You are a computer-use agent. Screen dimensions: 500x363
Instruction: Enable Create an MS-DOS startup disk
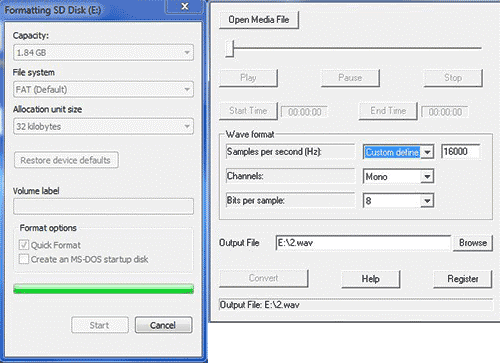click(x=24, y=259)
